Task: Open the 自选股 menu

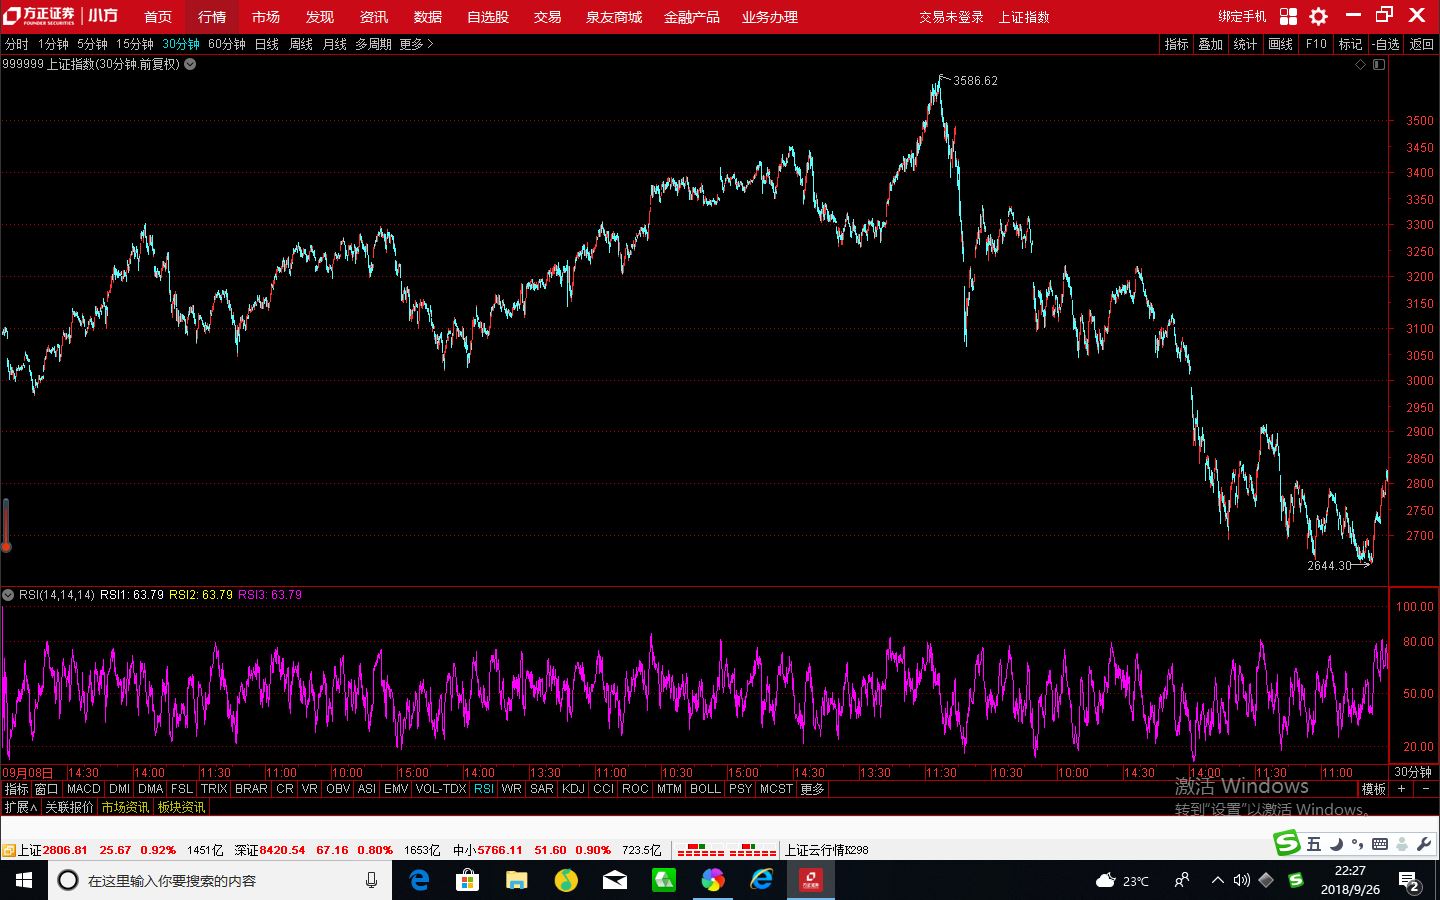Action: coord(488,17)
